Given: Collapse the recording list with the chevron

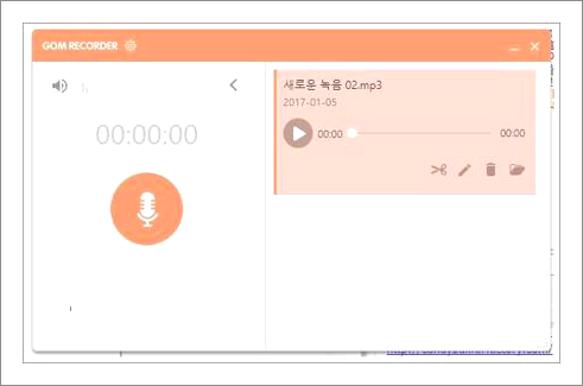Looking at the screenshot, I should [x=233, y=85].
